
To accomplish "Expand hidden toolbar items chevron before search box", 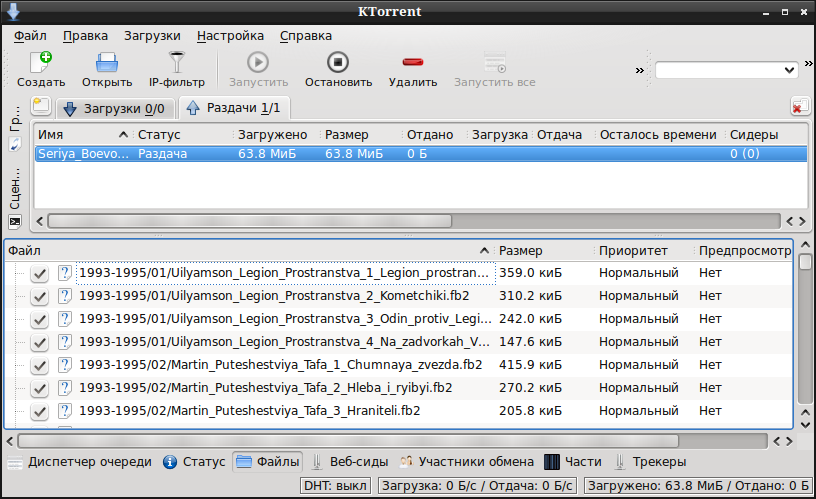I will coord(640,70).
